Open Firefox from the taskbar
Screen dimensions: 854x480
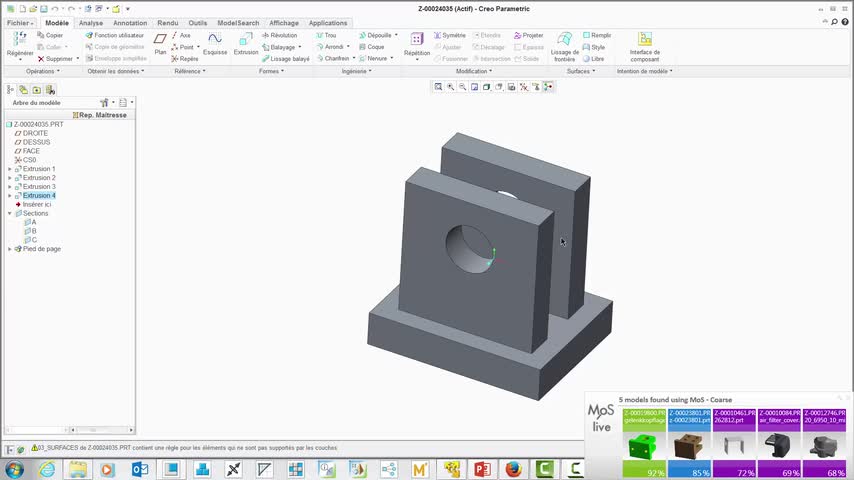pyautogui.click(x=513, y=469)
